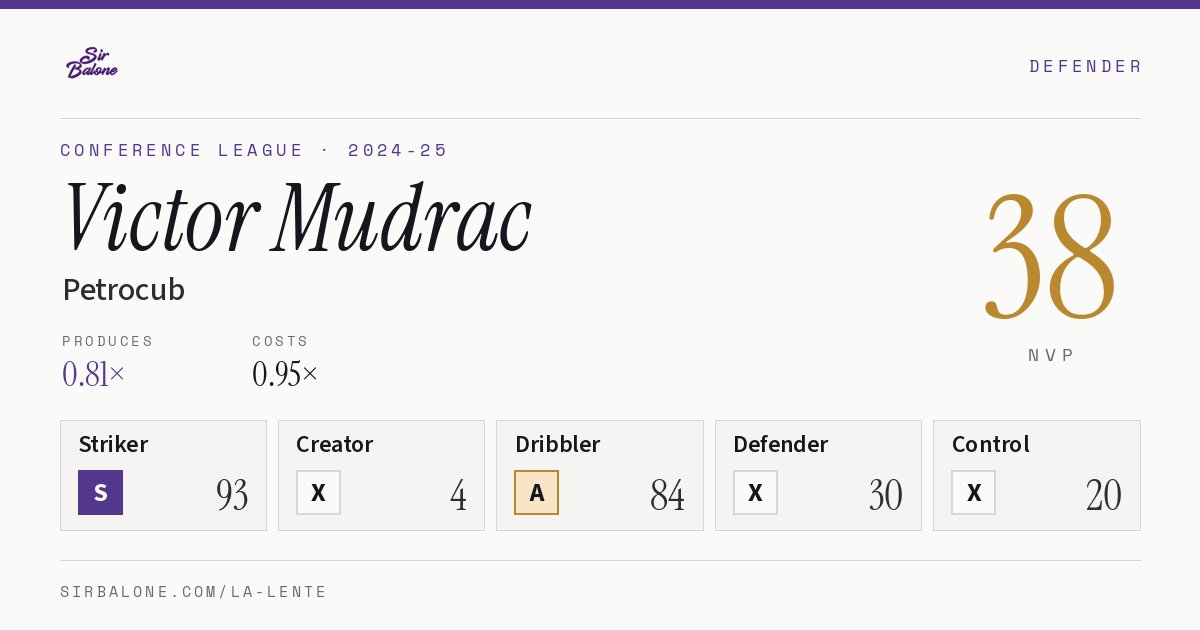Select the purple S grade badge

[100, 492]
